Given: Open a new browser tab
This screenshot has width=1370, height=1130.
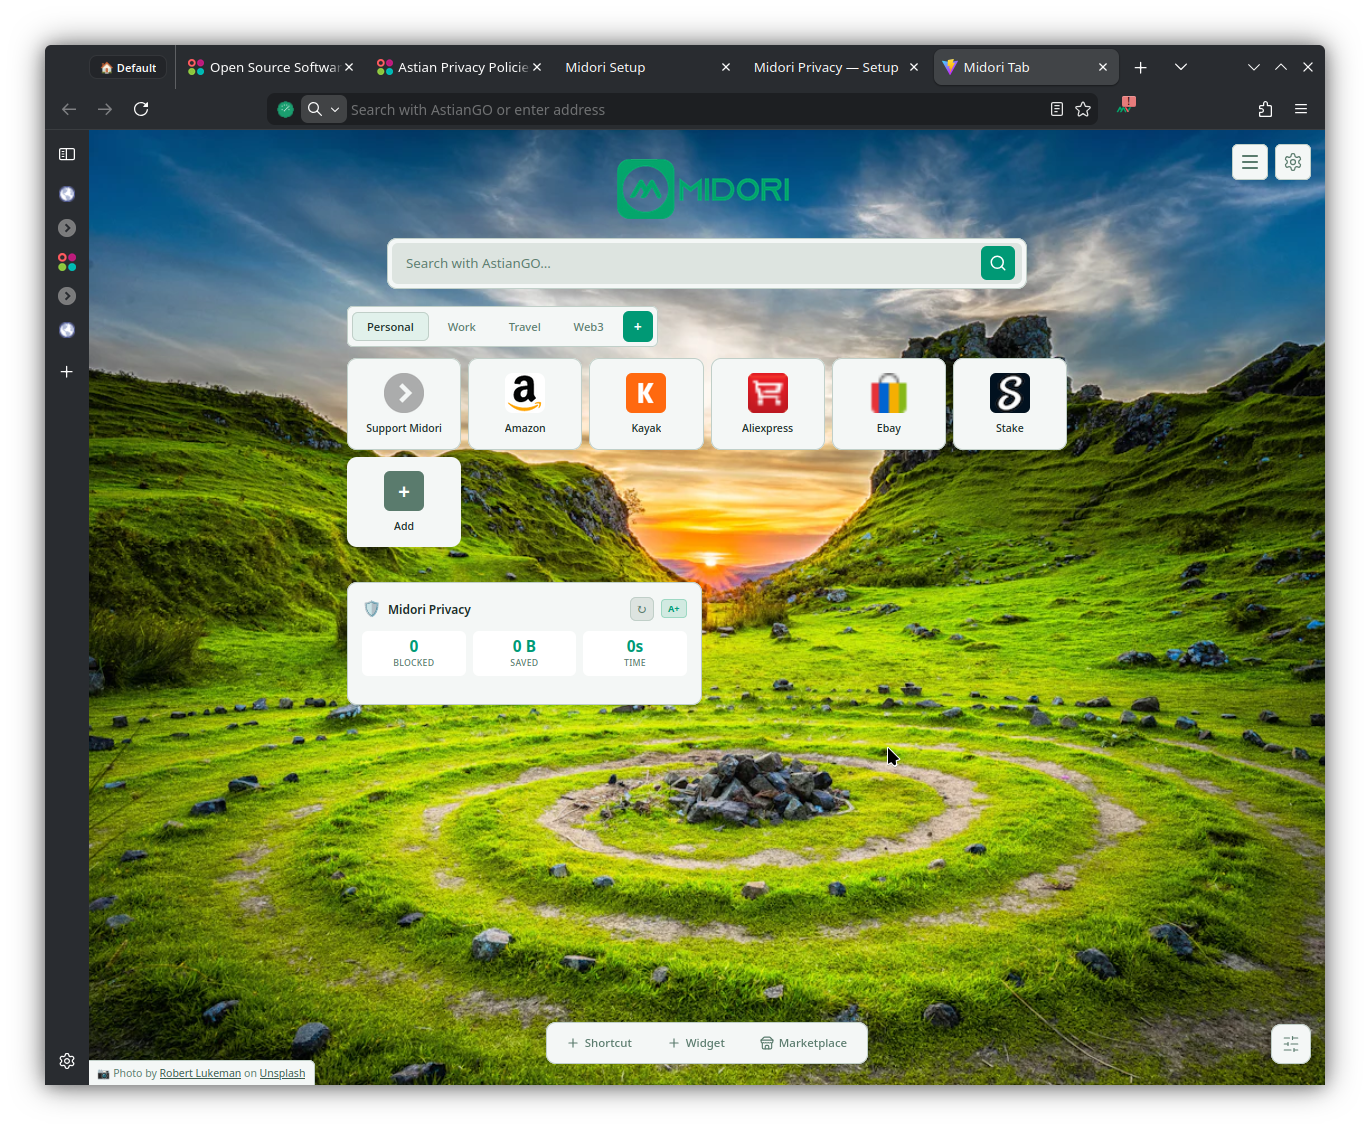Looking at the screenshot, I should pyautogui.click(x=1140, y=67).
